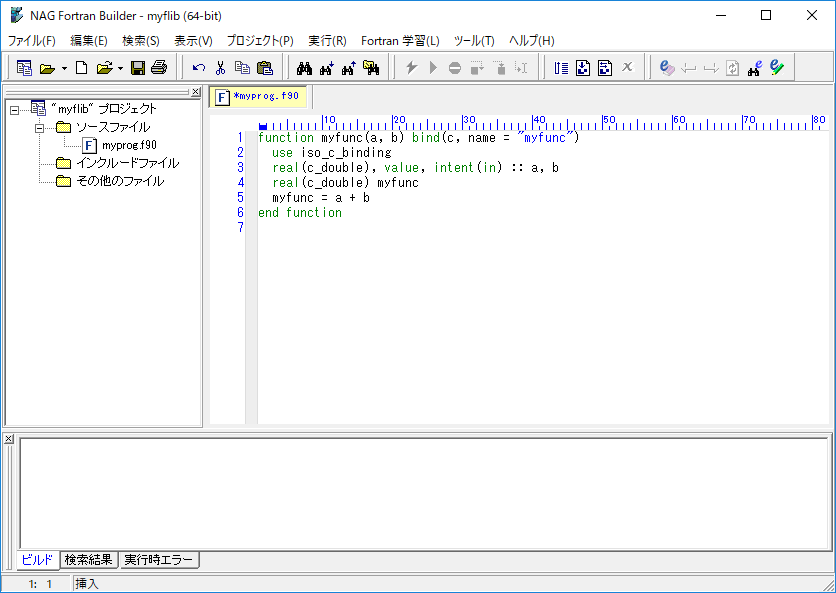Open Find with the binoculars icon
This screenshot has width=836, height=593.
click(304, 68)
